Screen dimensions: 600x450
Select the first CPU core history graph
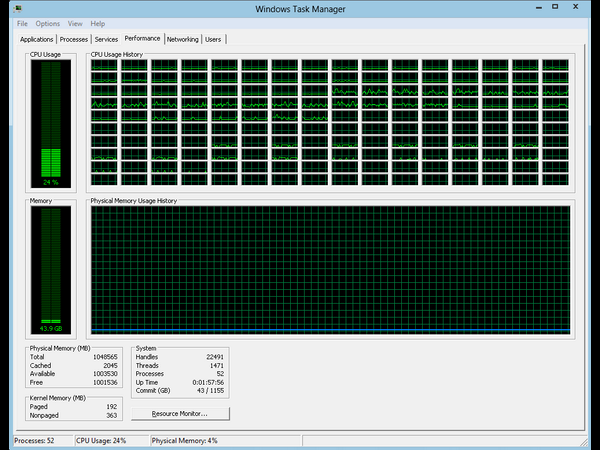[104, 65]
